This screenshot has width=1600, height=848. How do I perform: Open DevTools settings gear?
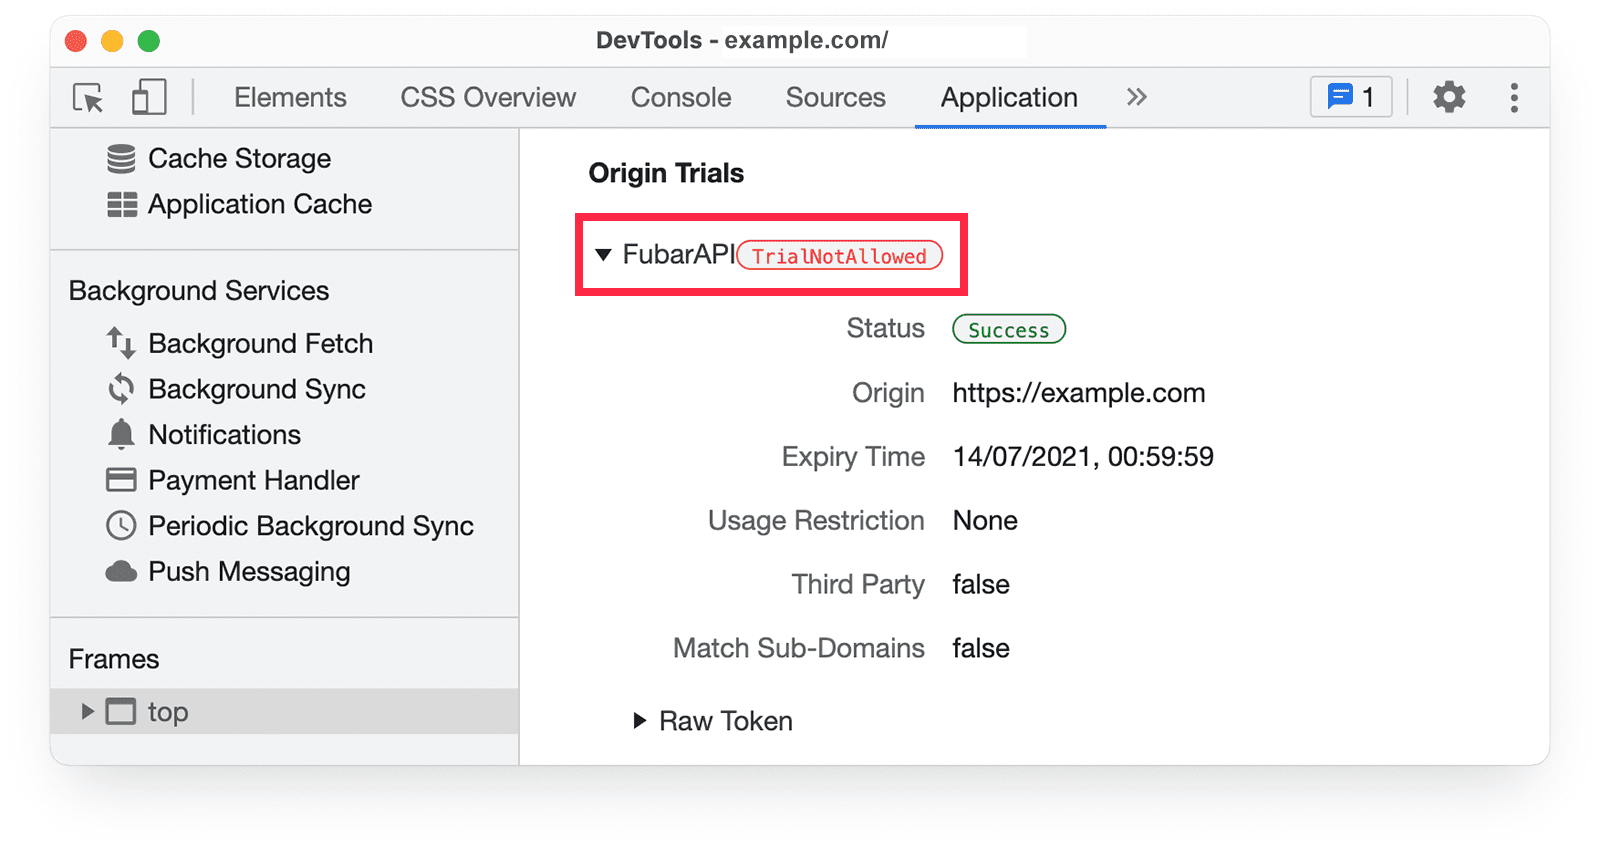1448,98
